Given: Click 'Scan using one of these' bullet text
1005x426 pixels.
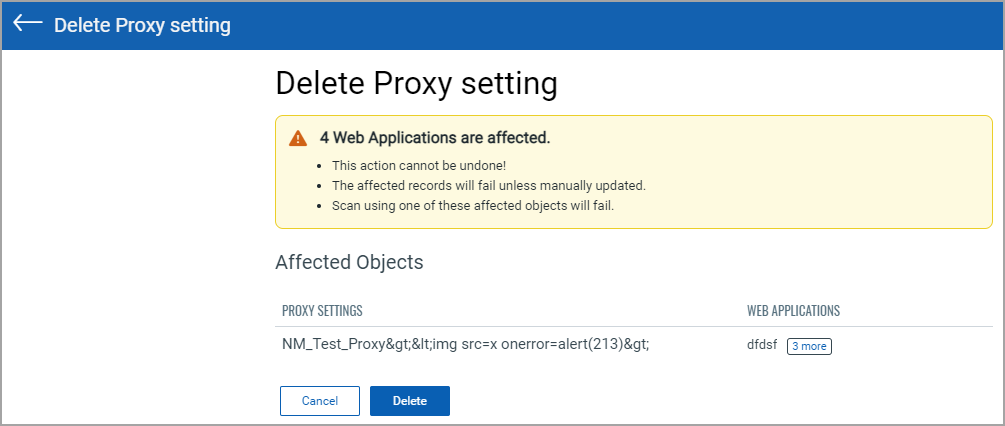Looking at the screenshot, I should pos(473,206).
